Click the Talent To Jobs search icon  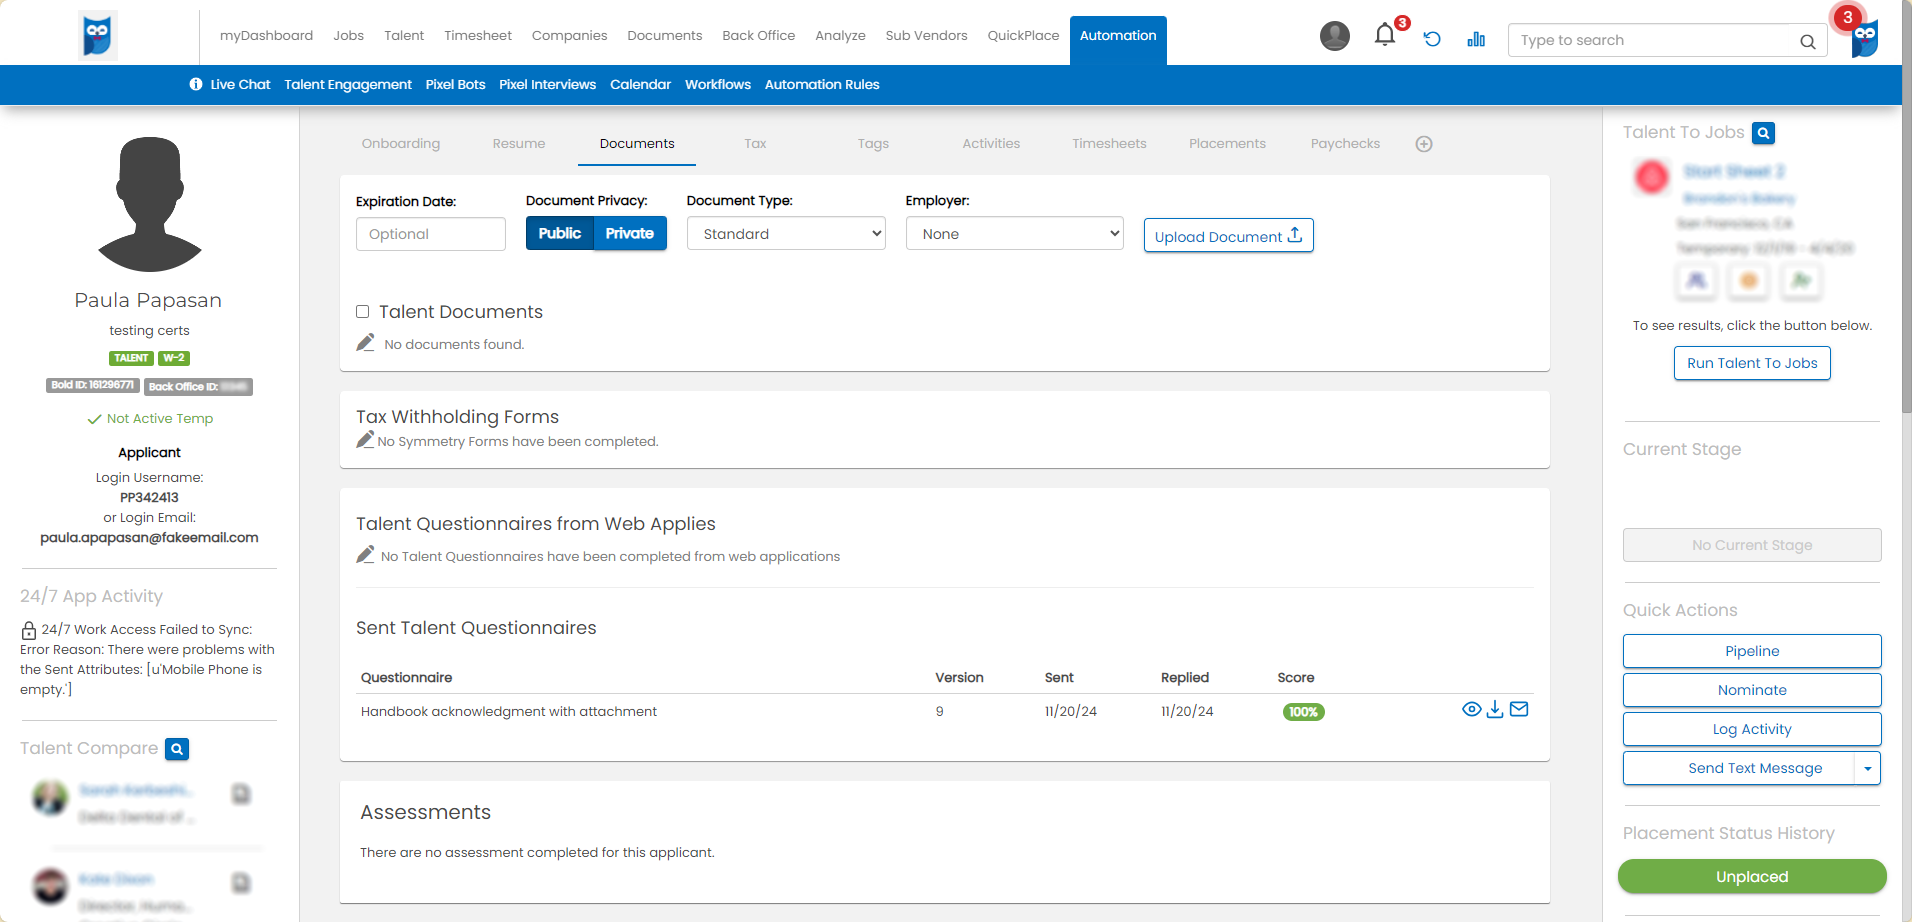point(1764,133)
